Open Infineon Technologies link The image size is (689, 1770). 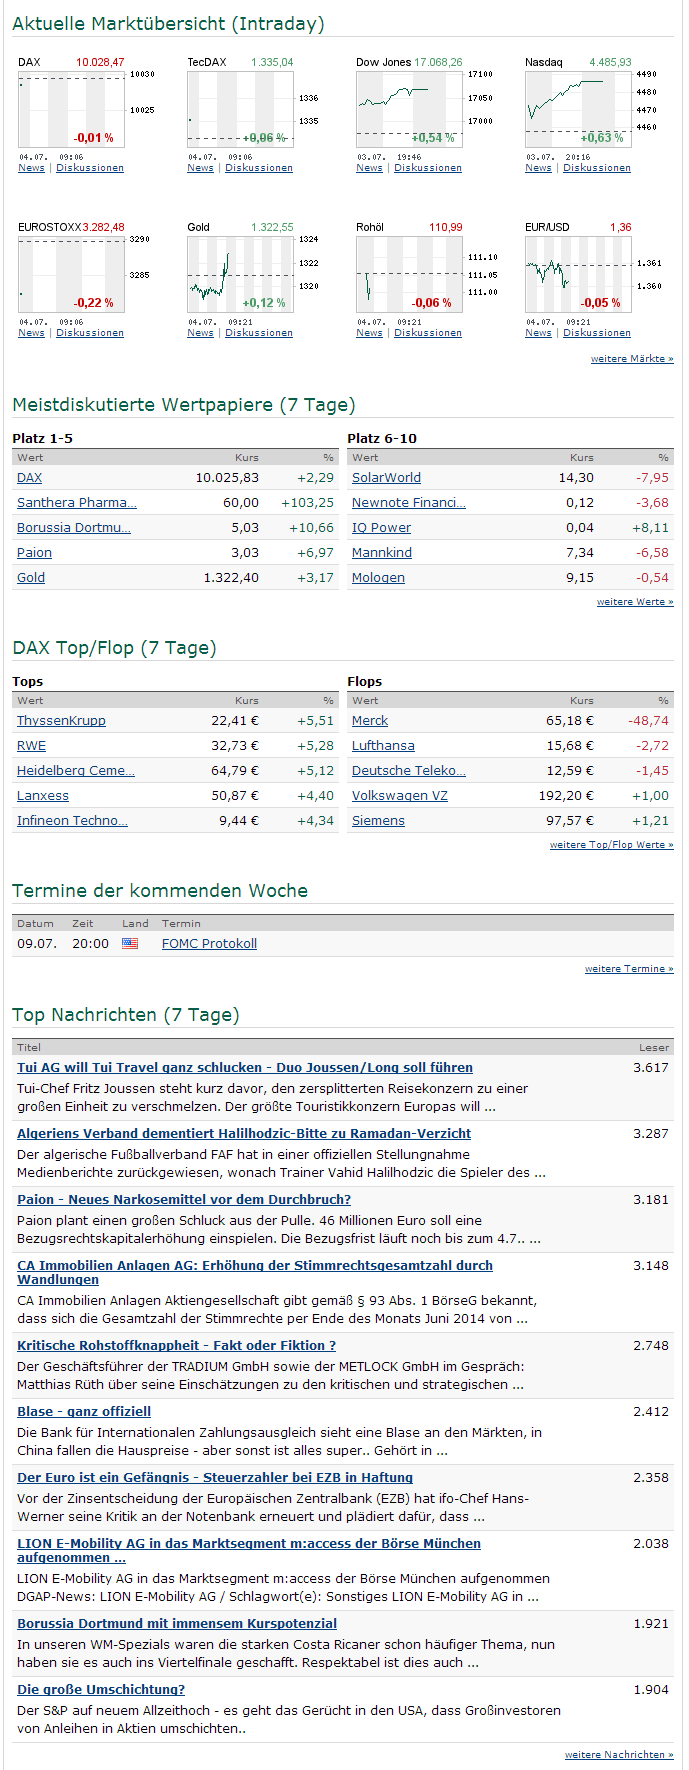click(x=72, y=821)
